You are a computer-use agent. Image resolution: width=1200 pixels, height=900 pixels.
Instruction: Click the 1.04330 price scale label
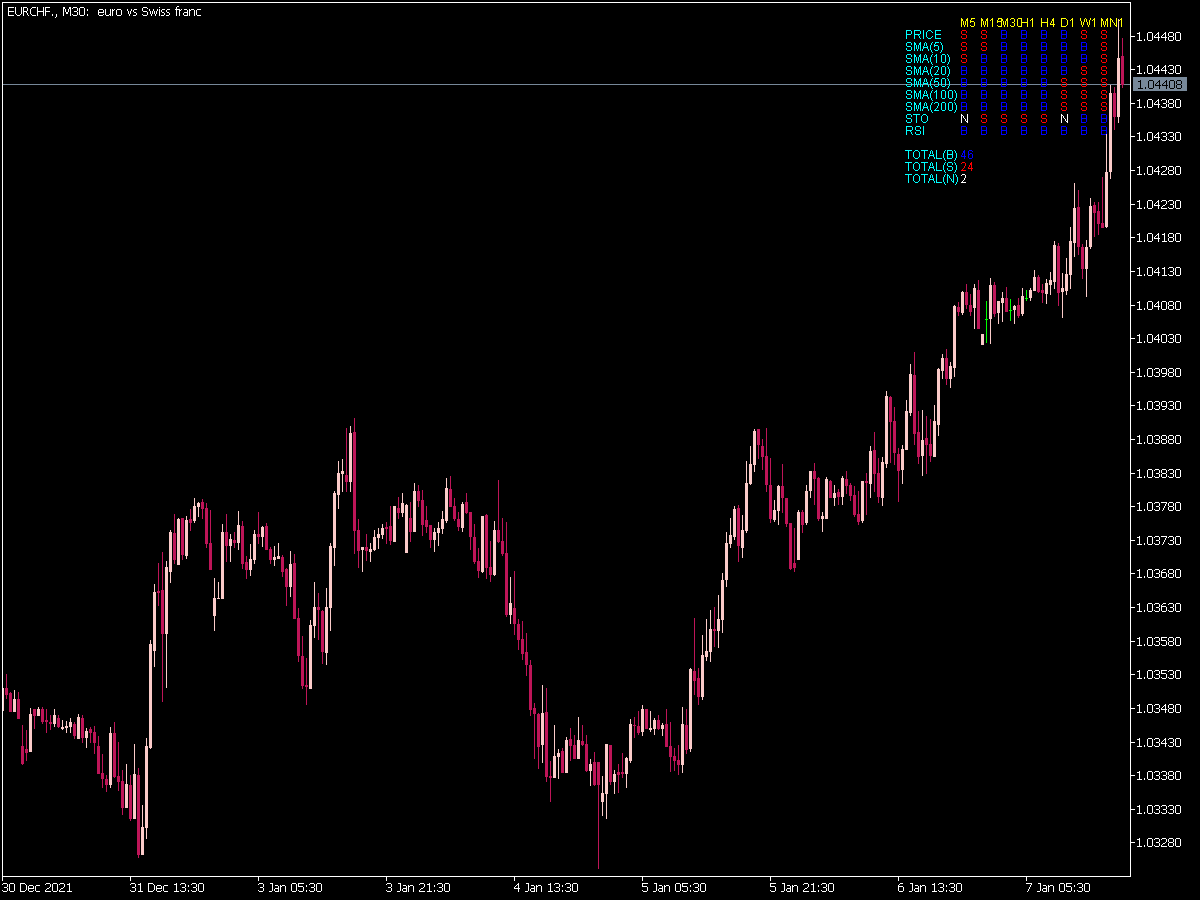coord(1157,137)
